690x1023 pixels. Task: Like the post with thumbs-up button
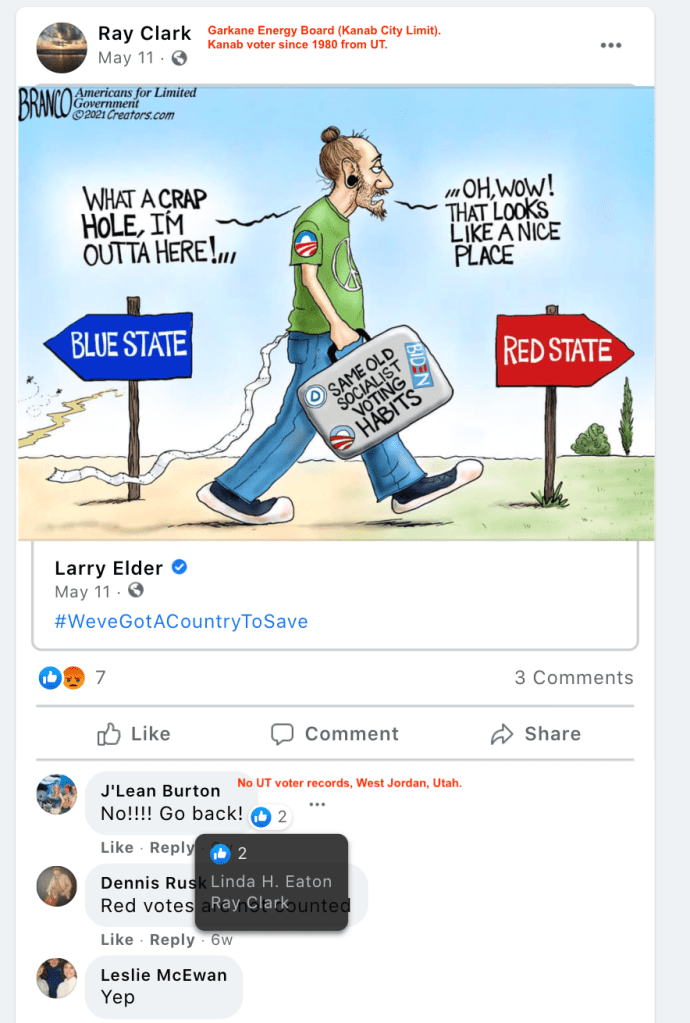[x=134, y=733]
